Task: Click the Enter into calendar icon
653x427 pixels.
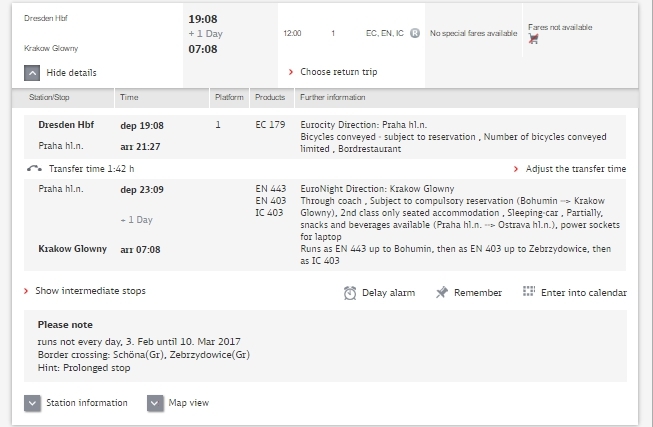Action: click(529, 291)
